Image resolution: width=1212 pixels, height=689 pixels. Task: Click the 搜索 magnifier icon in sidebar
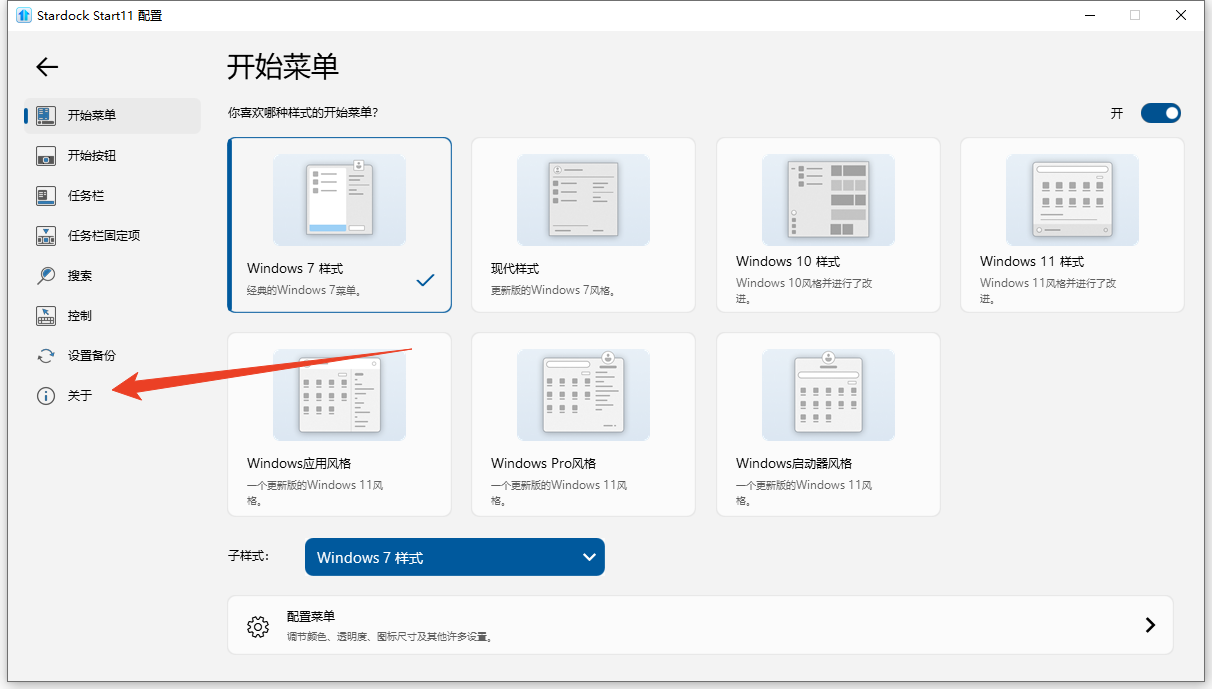point(45,275)
